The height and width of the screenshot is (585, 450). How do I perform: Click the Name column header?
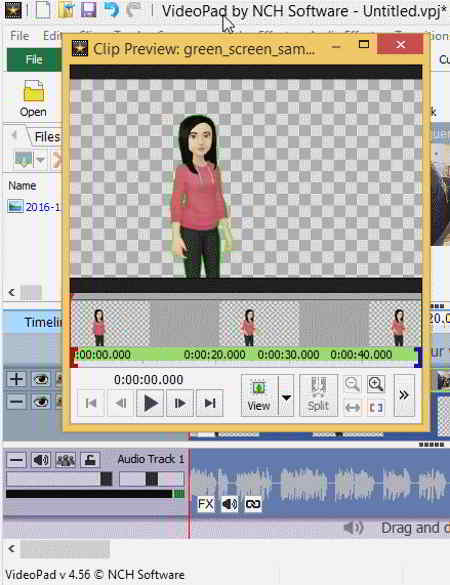(x=22, y=186)
